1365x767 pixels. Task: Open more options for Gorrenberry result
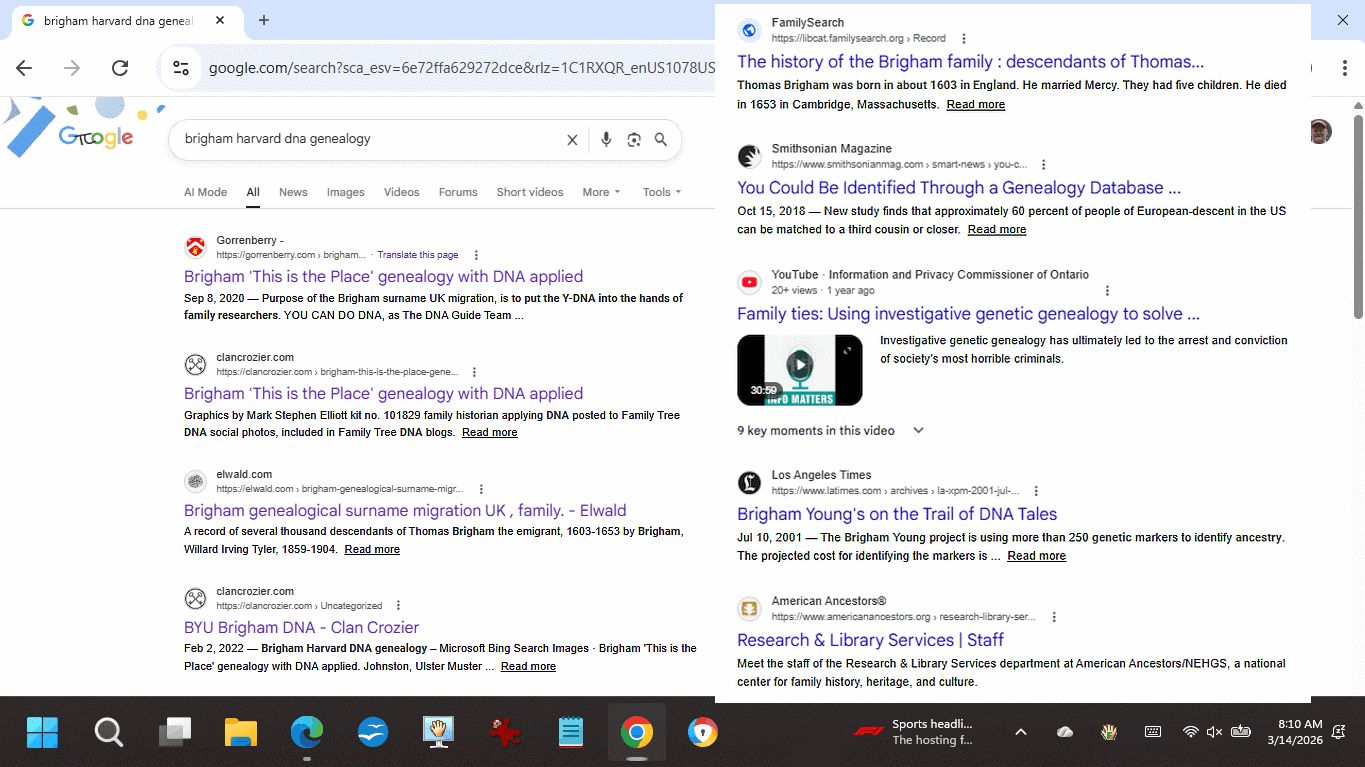tap(476, 255)
